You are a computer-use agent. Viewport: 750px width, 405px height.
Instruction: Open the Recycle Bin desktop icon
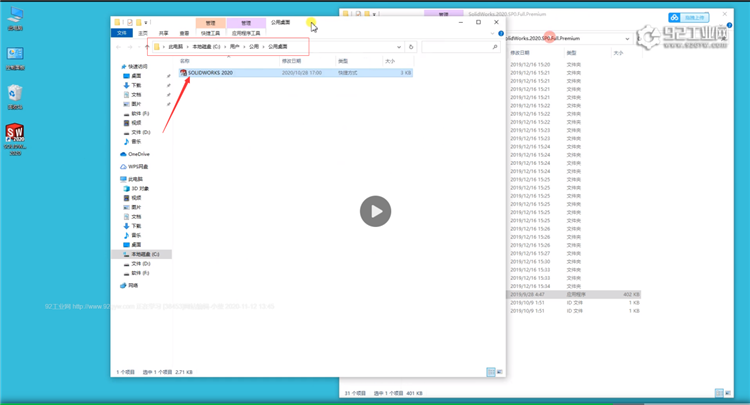(15, 97)
